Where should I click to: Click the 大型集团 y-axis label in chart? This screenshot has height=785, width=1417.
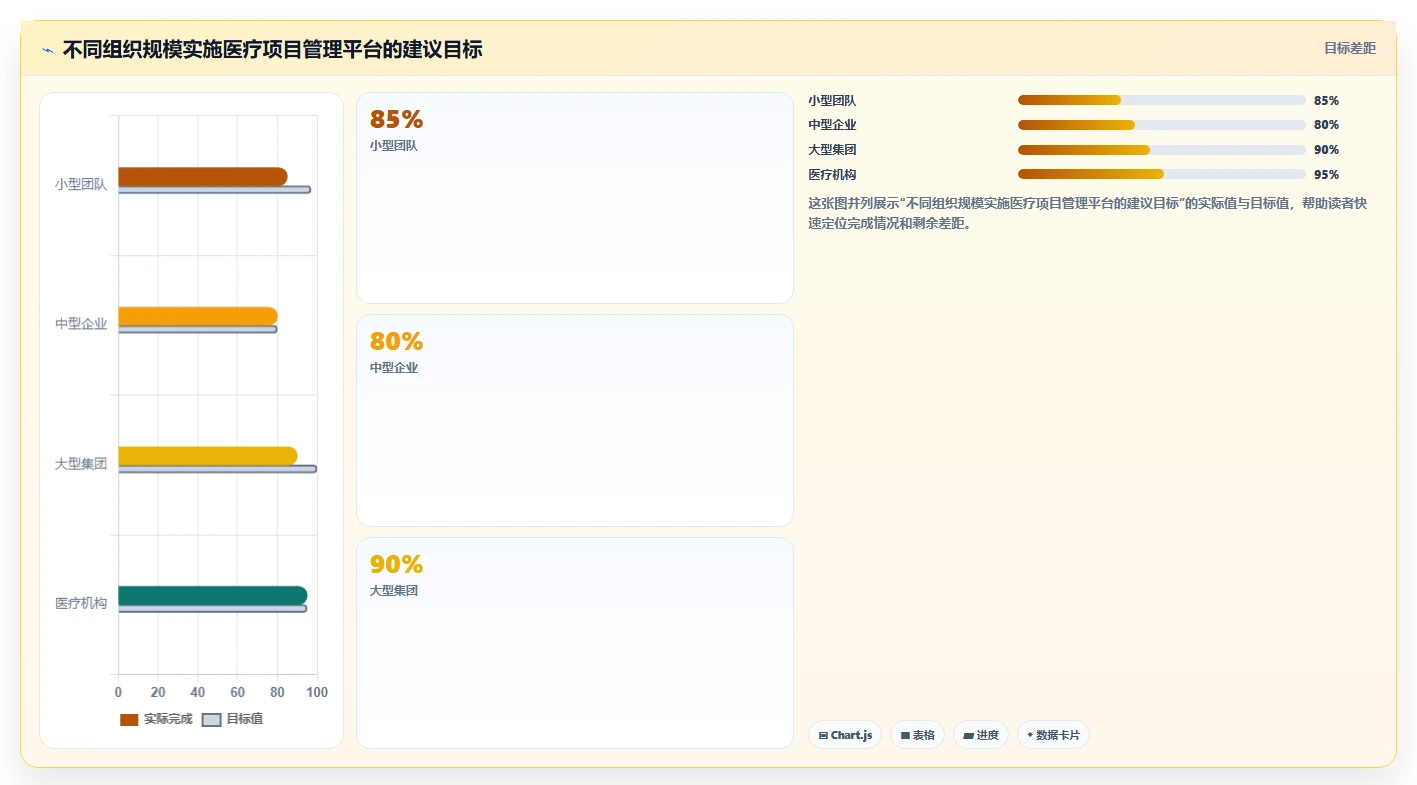coord(81,464)
